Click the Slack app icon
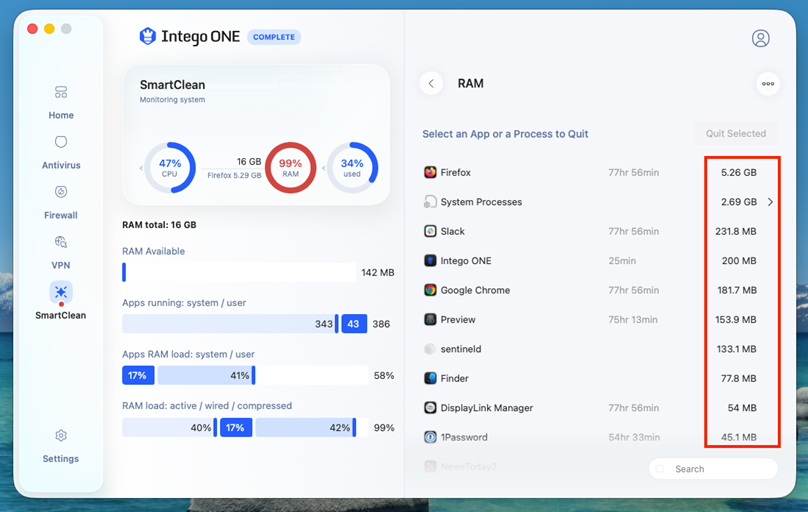 point(430,231)
